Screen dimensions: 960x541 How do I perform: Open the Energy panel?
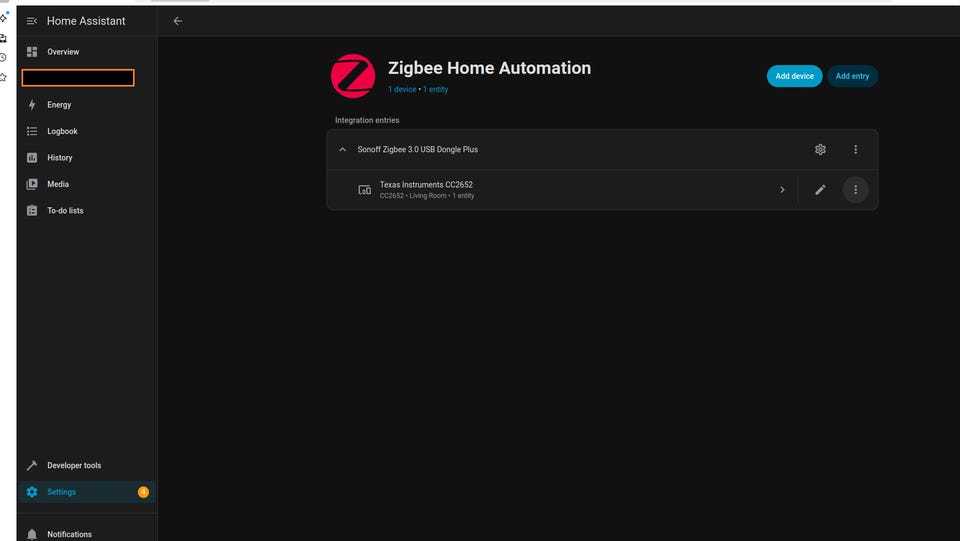point(86,105)
